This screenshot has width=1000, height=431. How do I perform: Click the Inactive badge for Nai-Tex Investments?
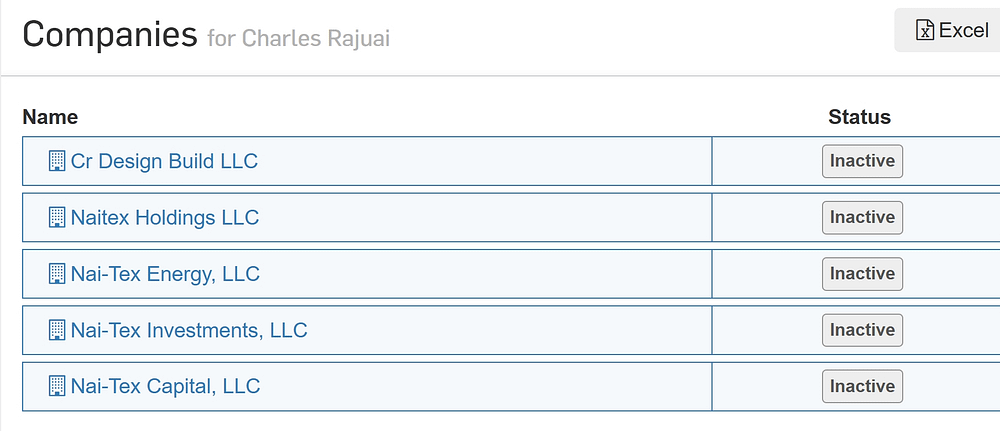[x=862, y=330]
